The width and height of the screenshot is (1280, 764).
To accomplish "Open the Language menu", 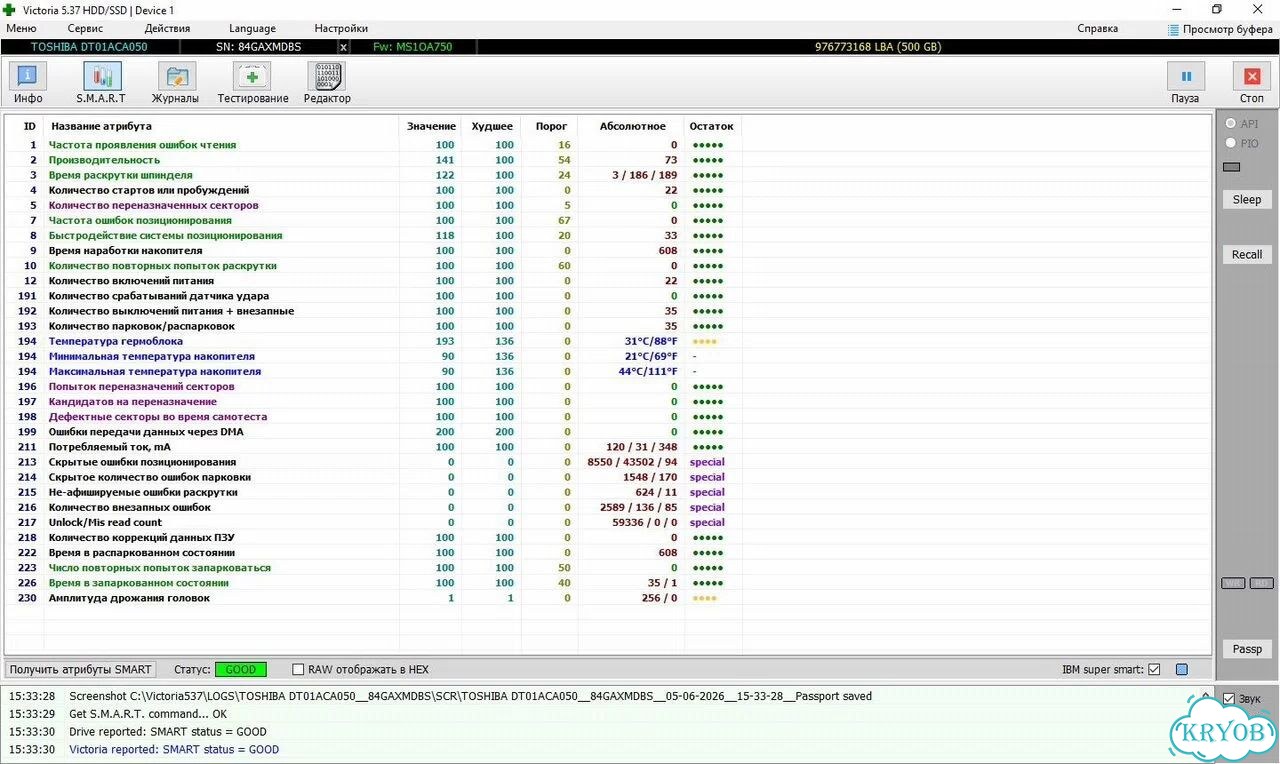I will (252, 29).
